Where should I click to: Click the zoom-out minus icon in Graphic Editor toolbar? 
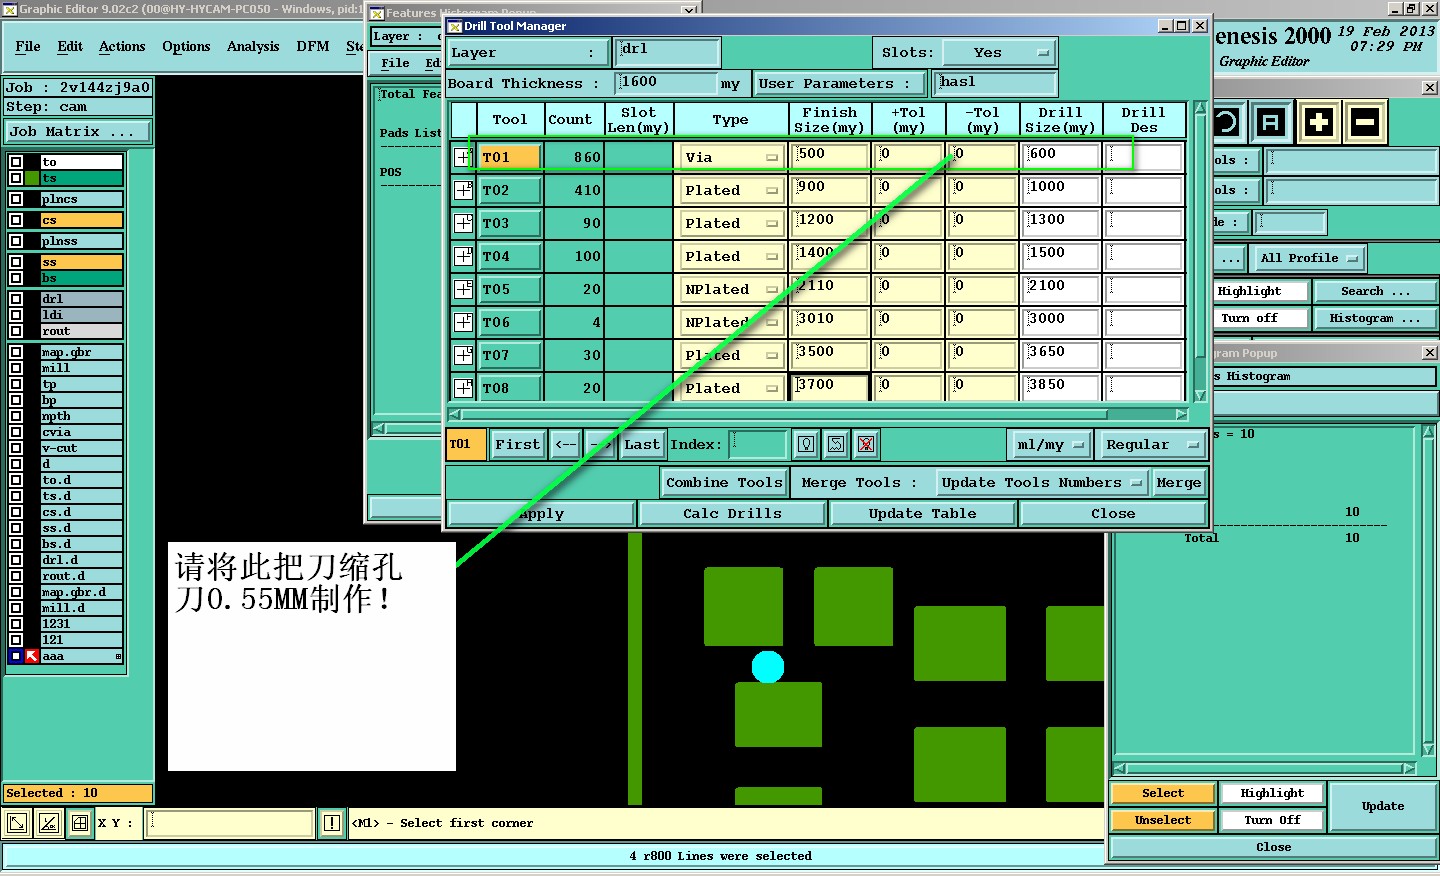(x=1365, y=123)
